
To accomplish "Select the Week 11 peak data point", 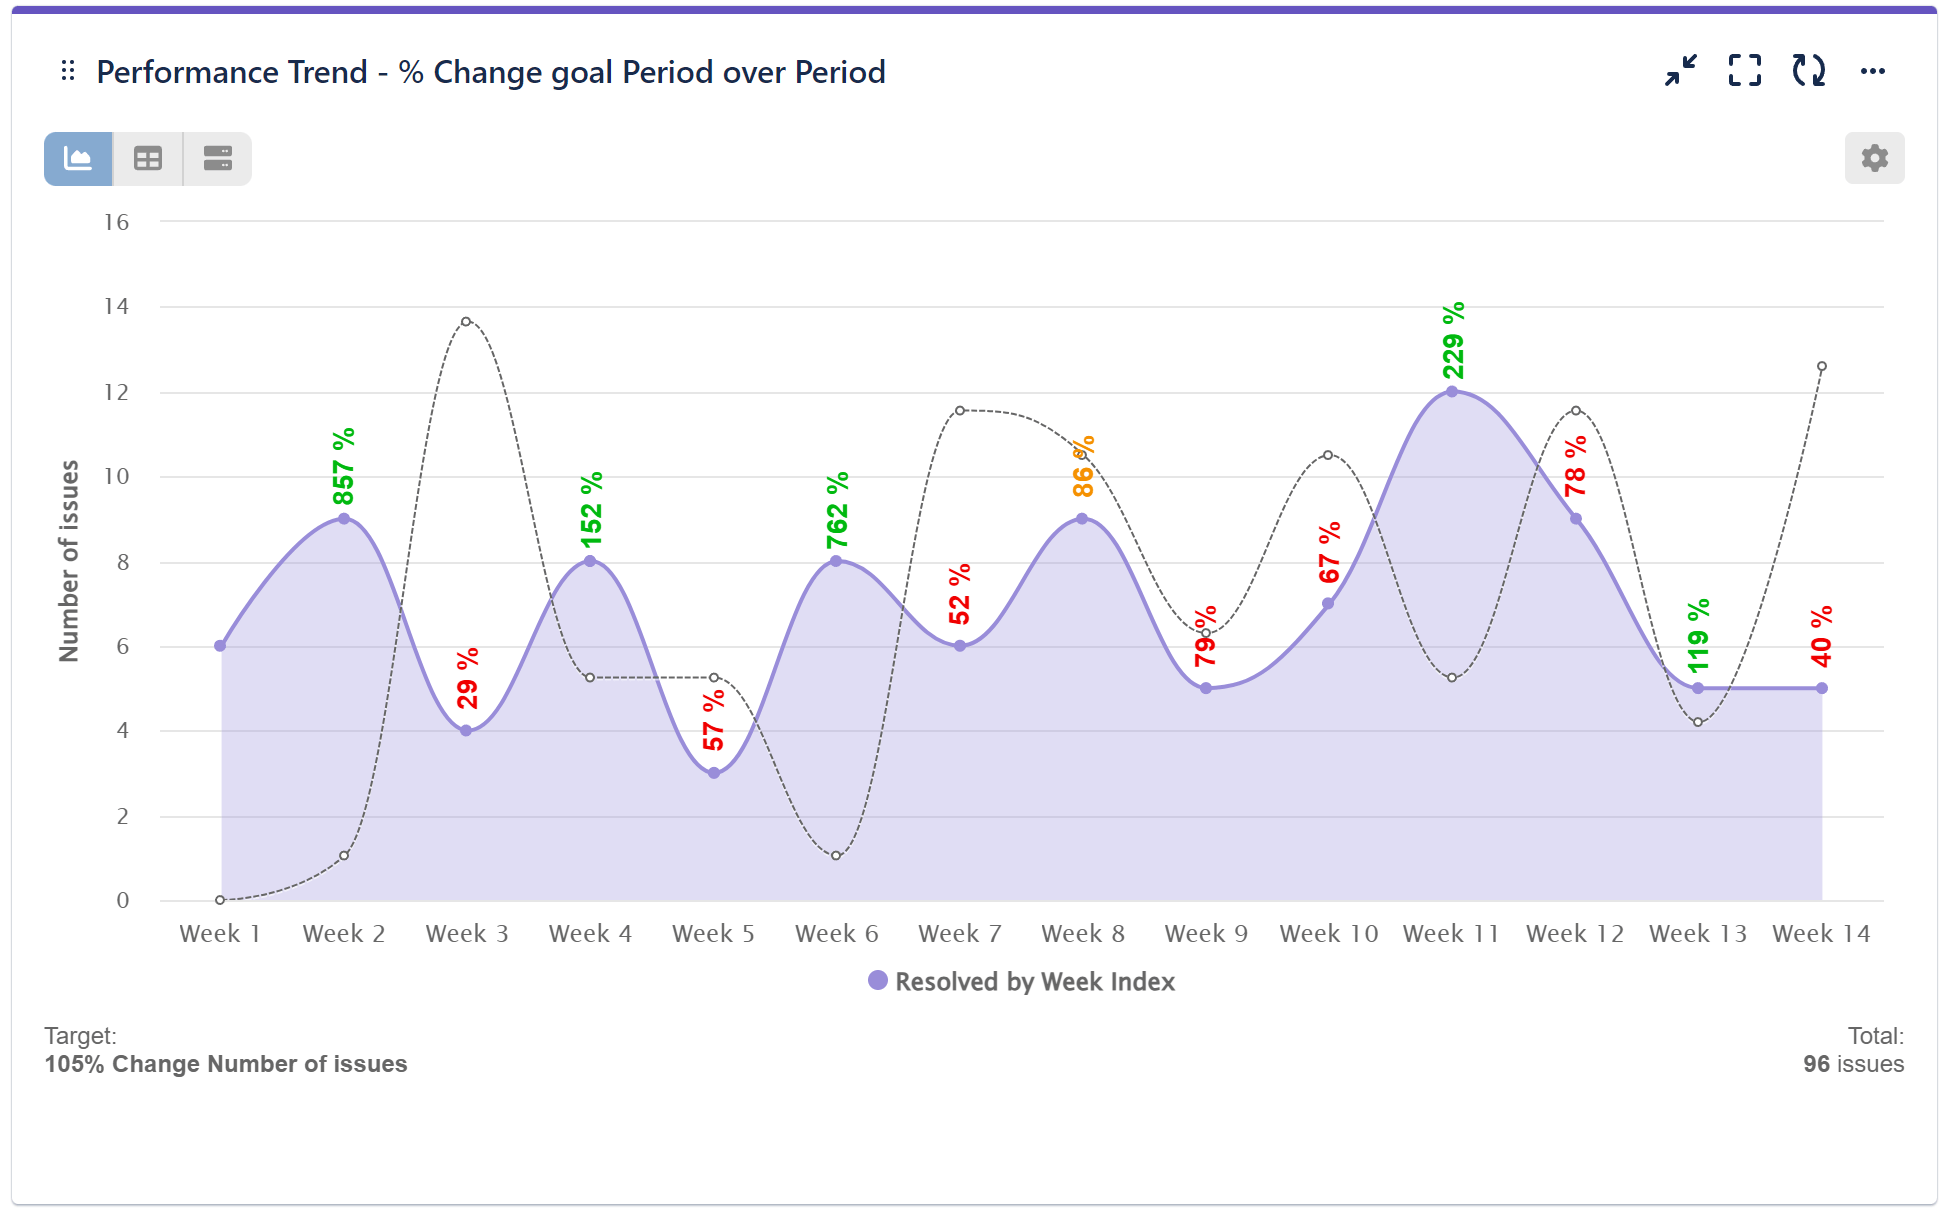I will tap(1450, 391).
